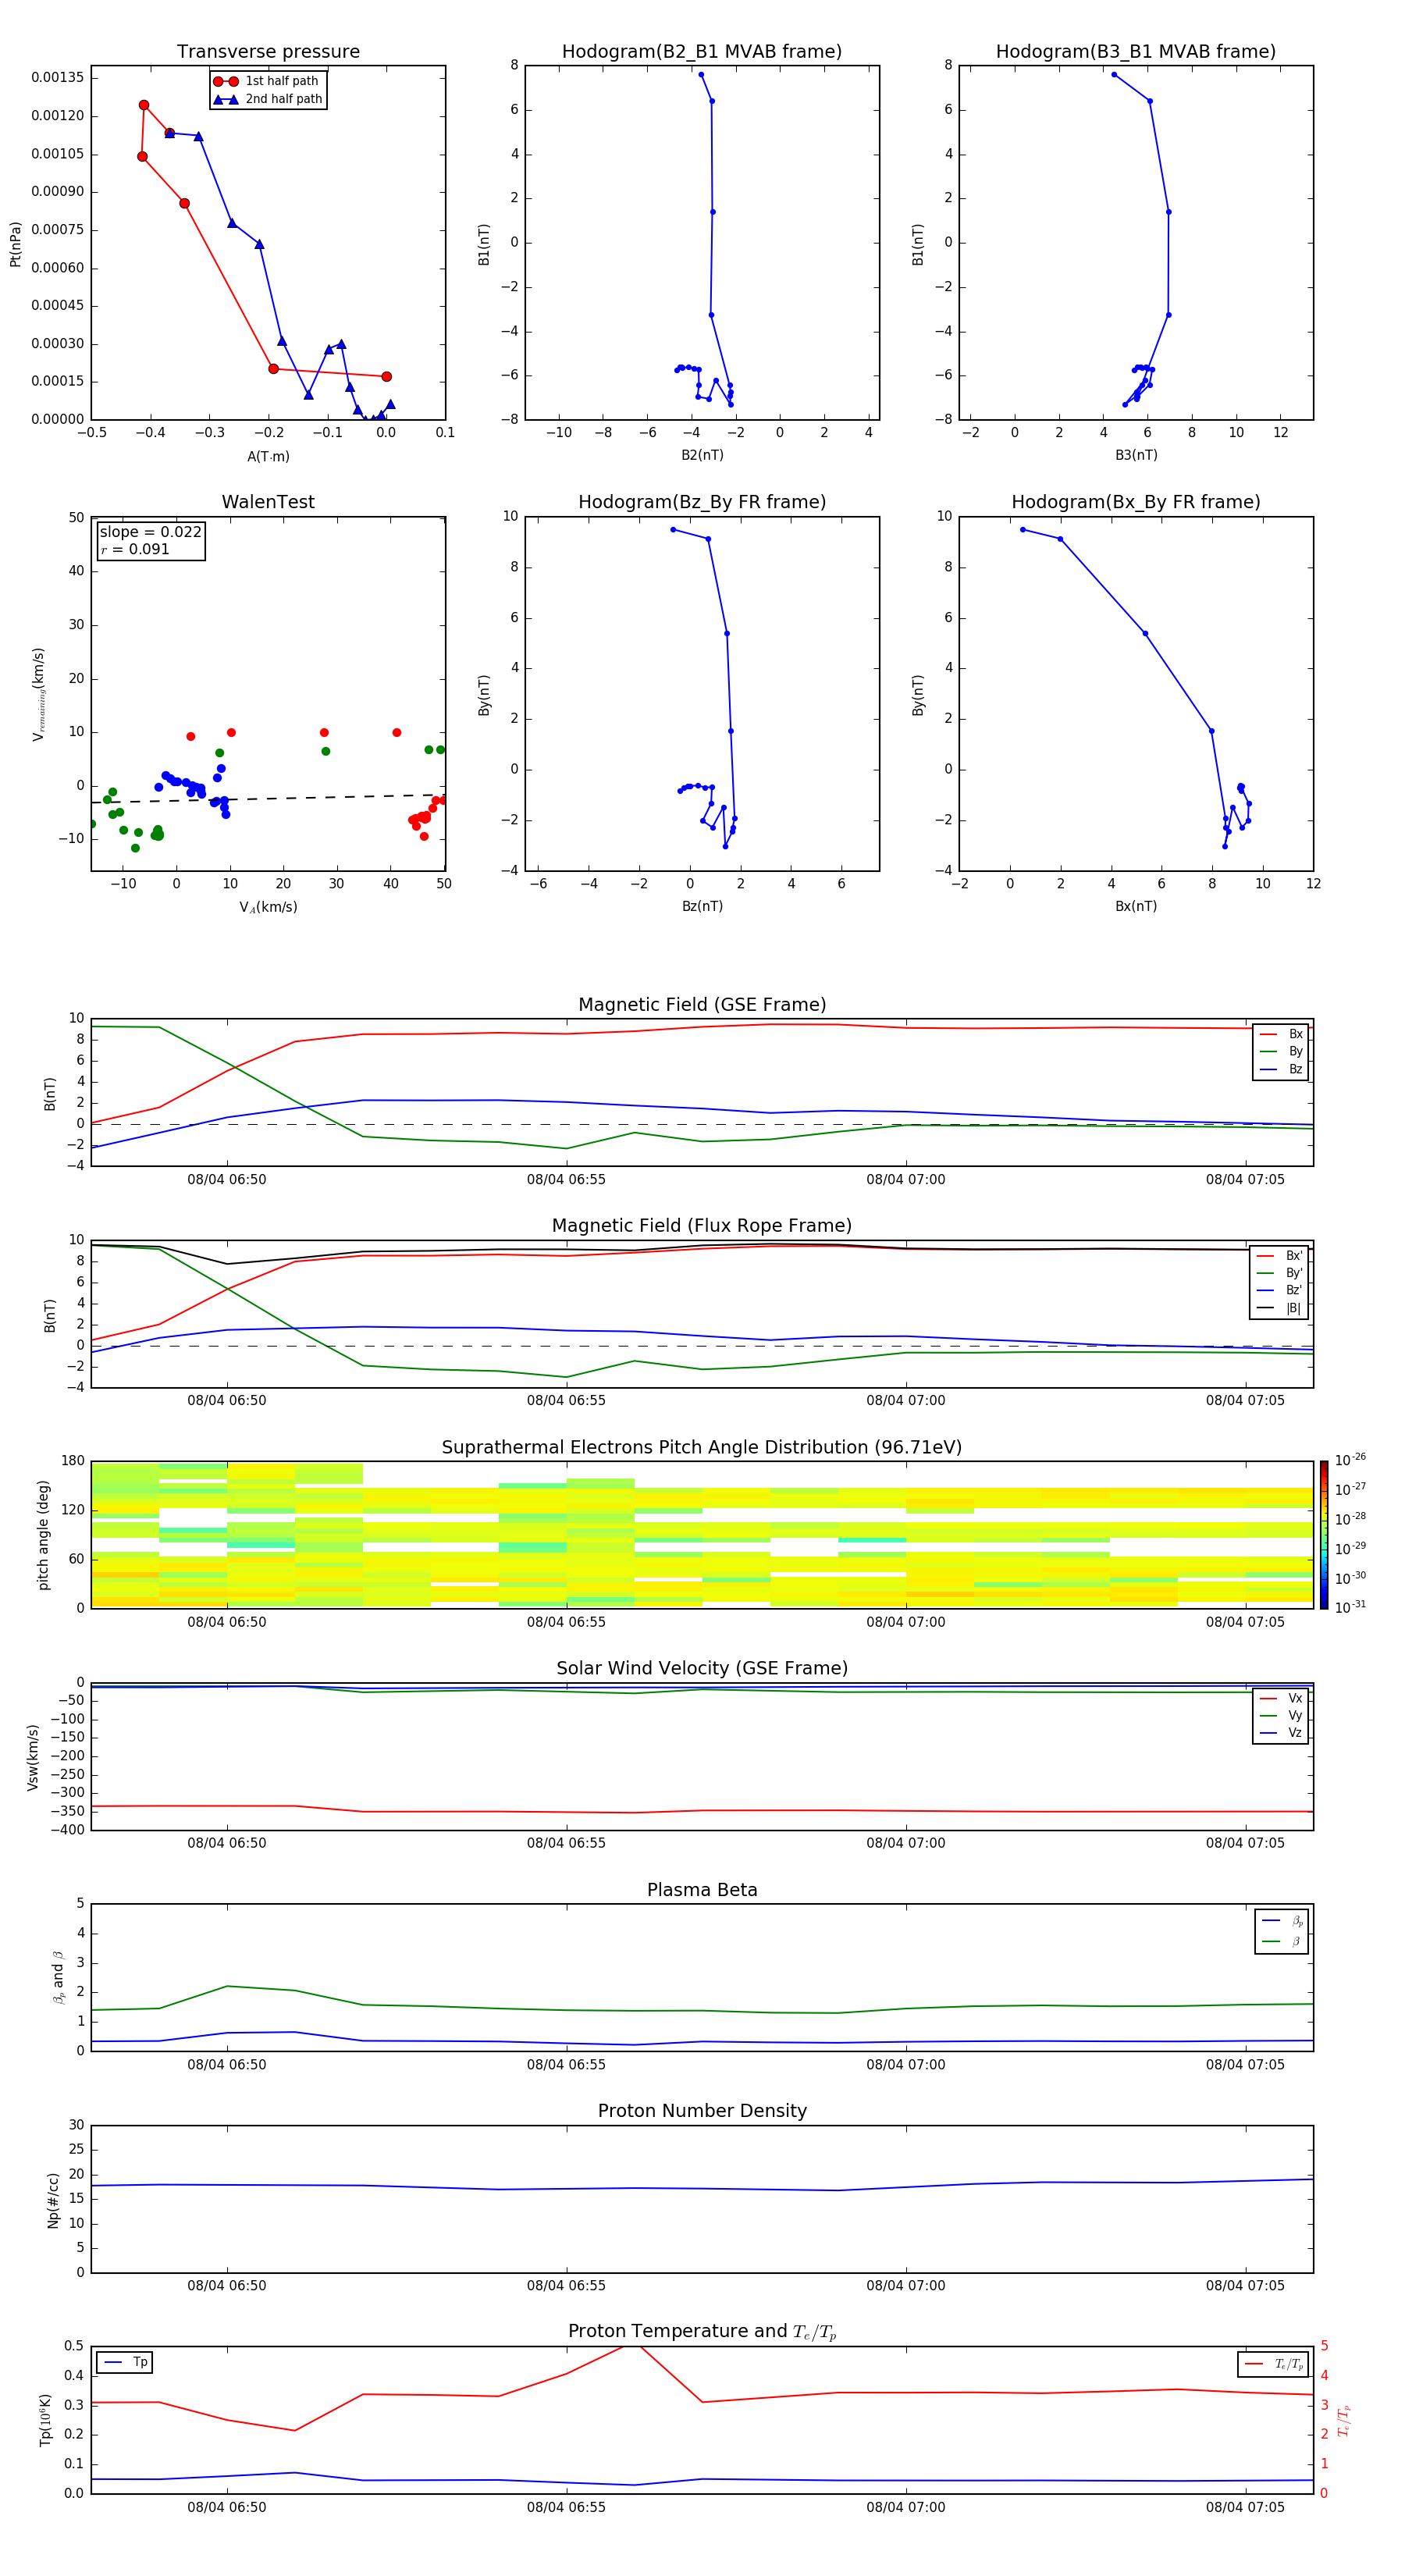Click 08/04 06:50 tick under Solar Wind Velocity plot
Viewport: 1405px width, 2576px height.
point(227,1843)
